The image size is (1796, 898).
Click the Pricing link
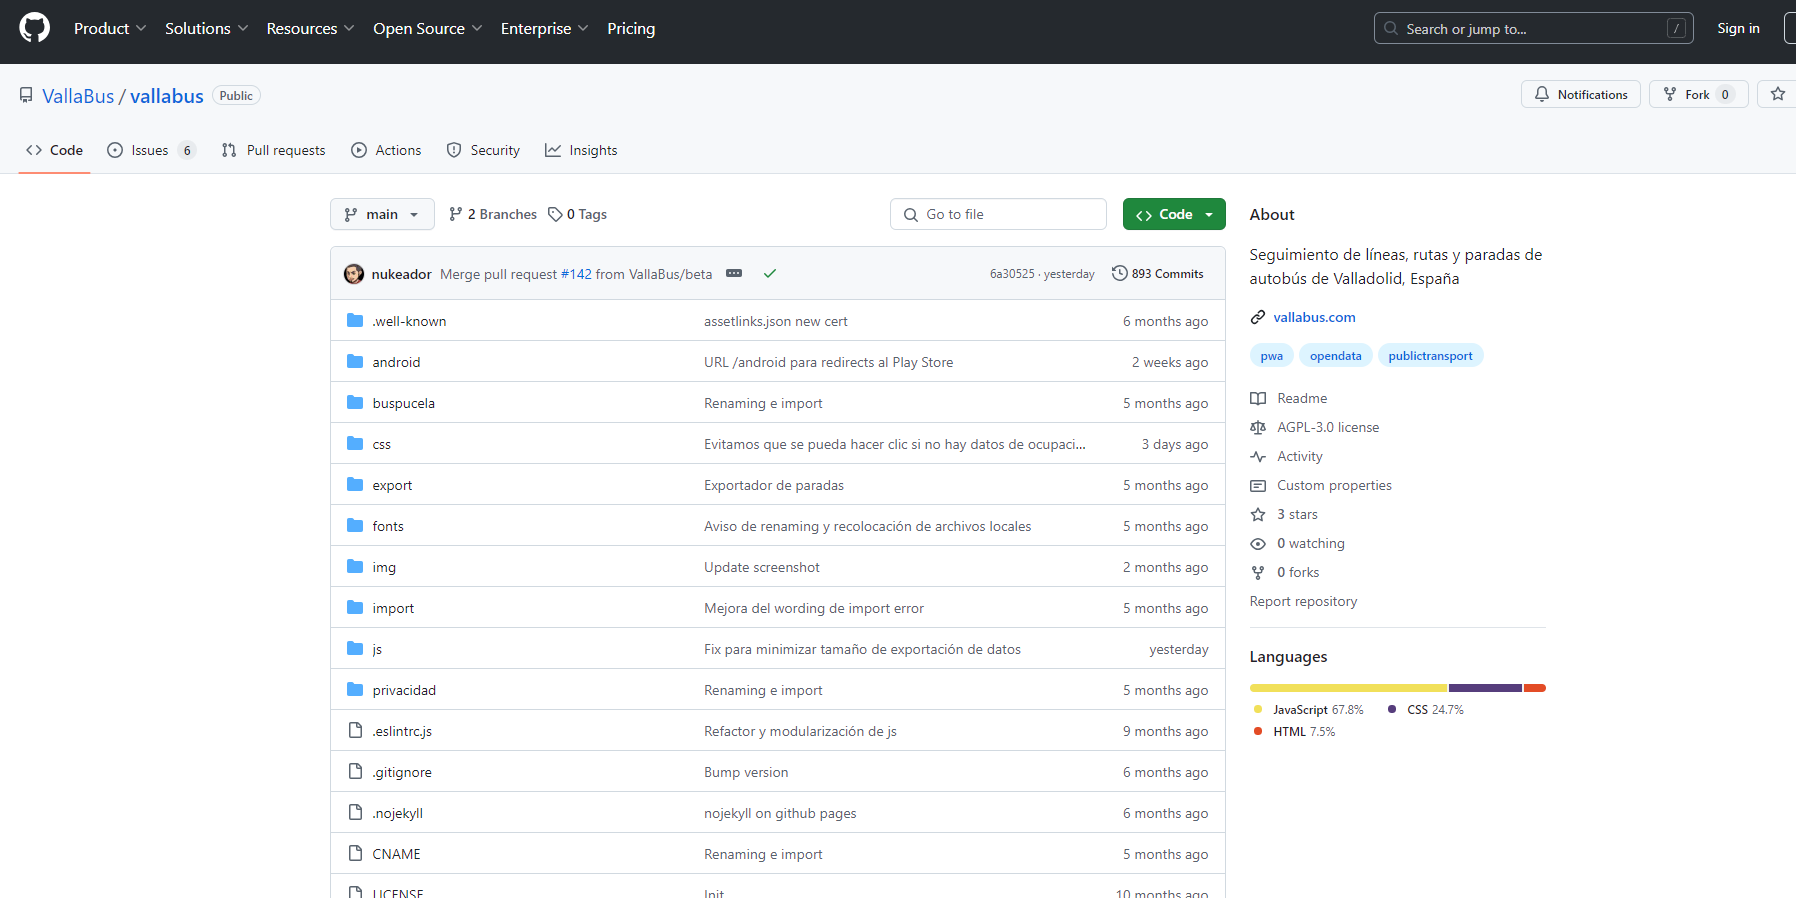pos(631,28)
